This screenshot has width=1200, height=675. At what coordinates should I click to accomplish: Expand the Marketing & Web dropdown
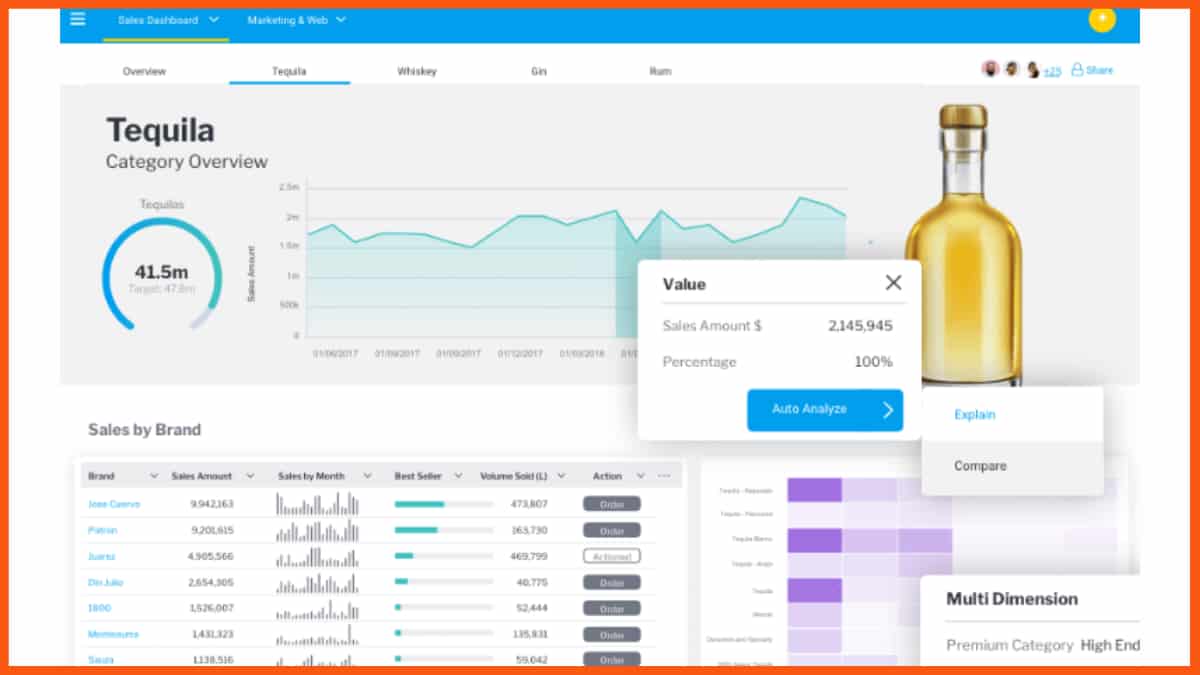(341, 20)
